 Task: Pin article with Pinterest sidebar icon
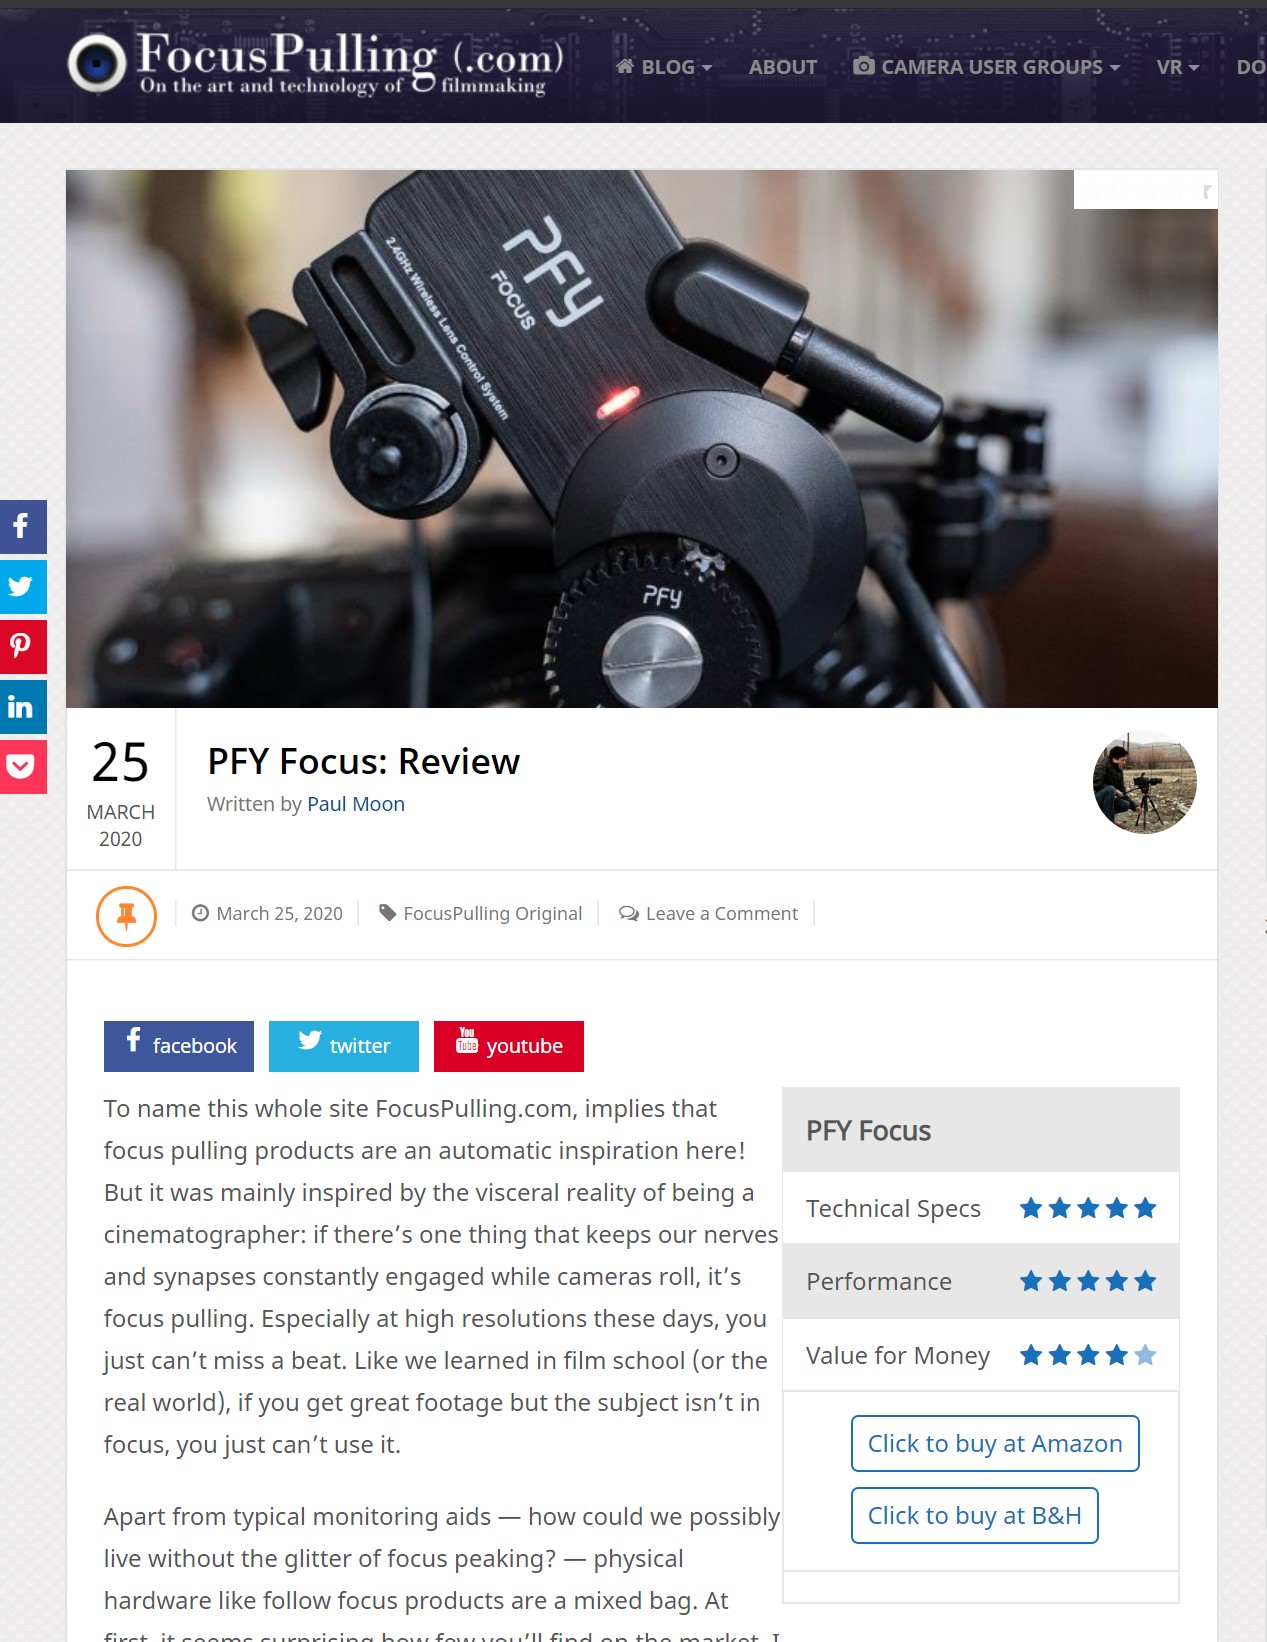[x=22, y=647]
